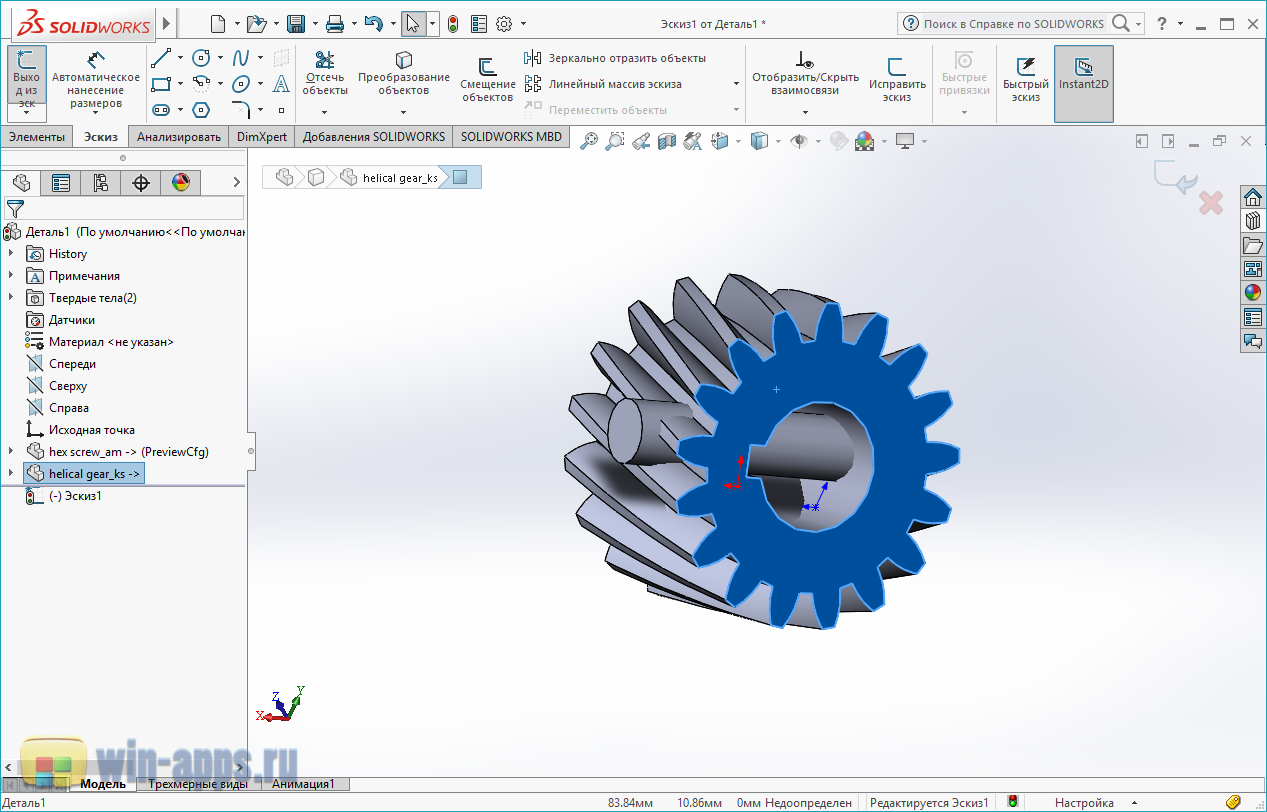1267x812 pixels.
Task: Click Зеркально отразить объекты
Action: coord(615,58)
